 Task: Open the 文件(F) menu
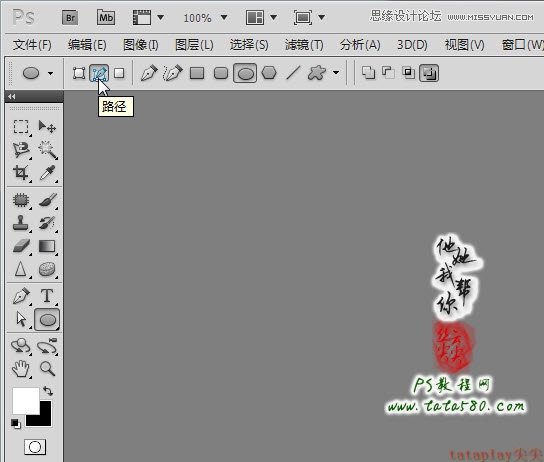click(32, 45)
